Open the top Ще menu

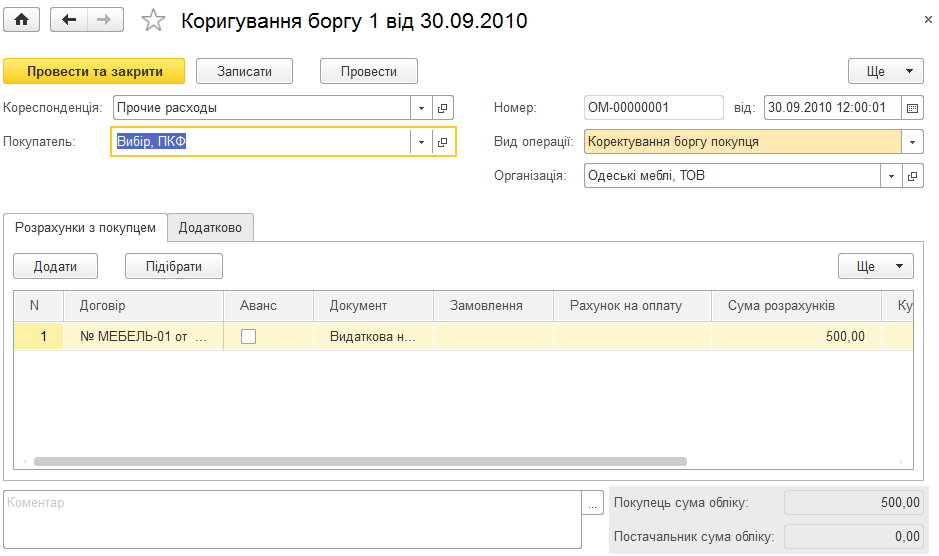[x=886, y=71]
